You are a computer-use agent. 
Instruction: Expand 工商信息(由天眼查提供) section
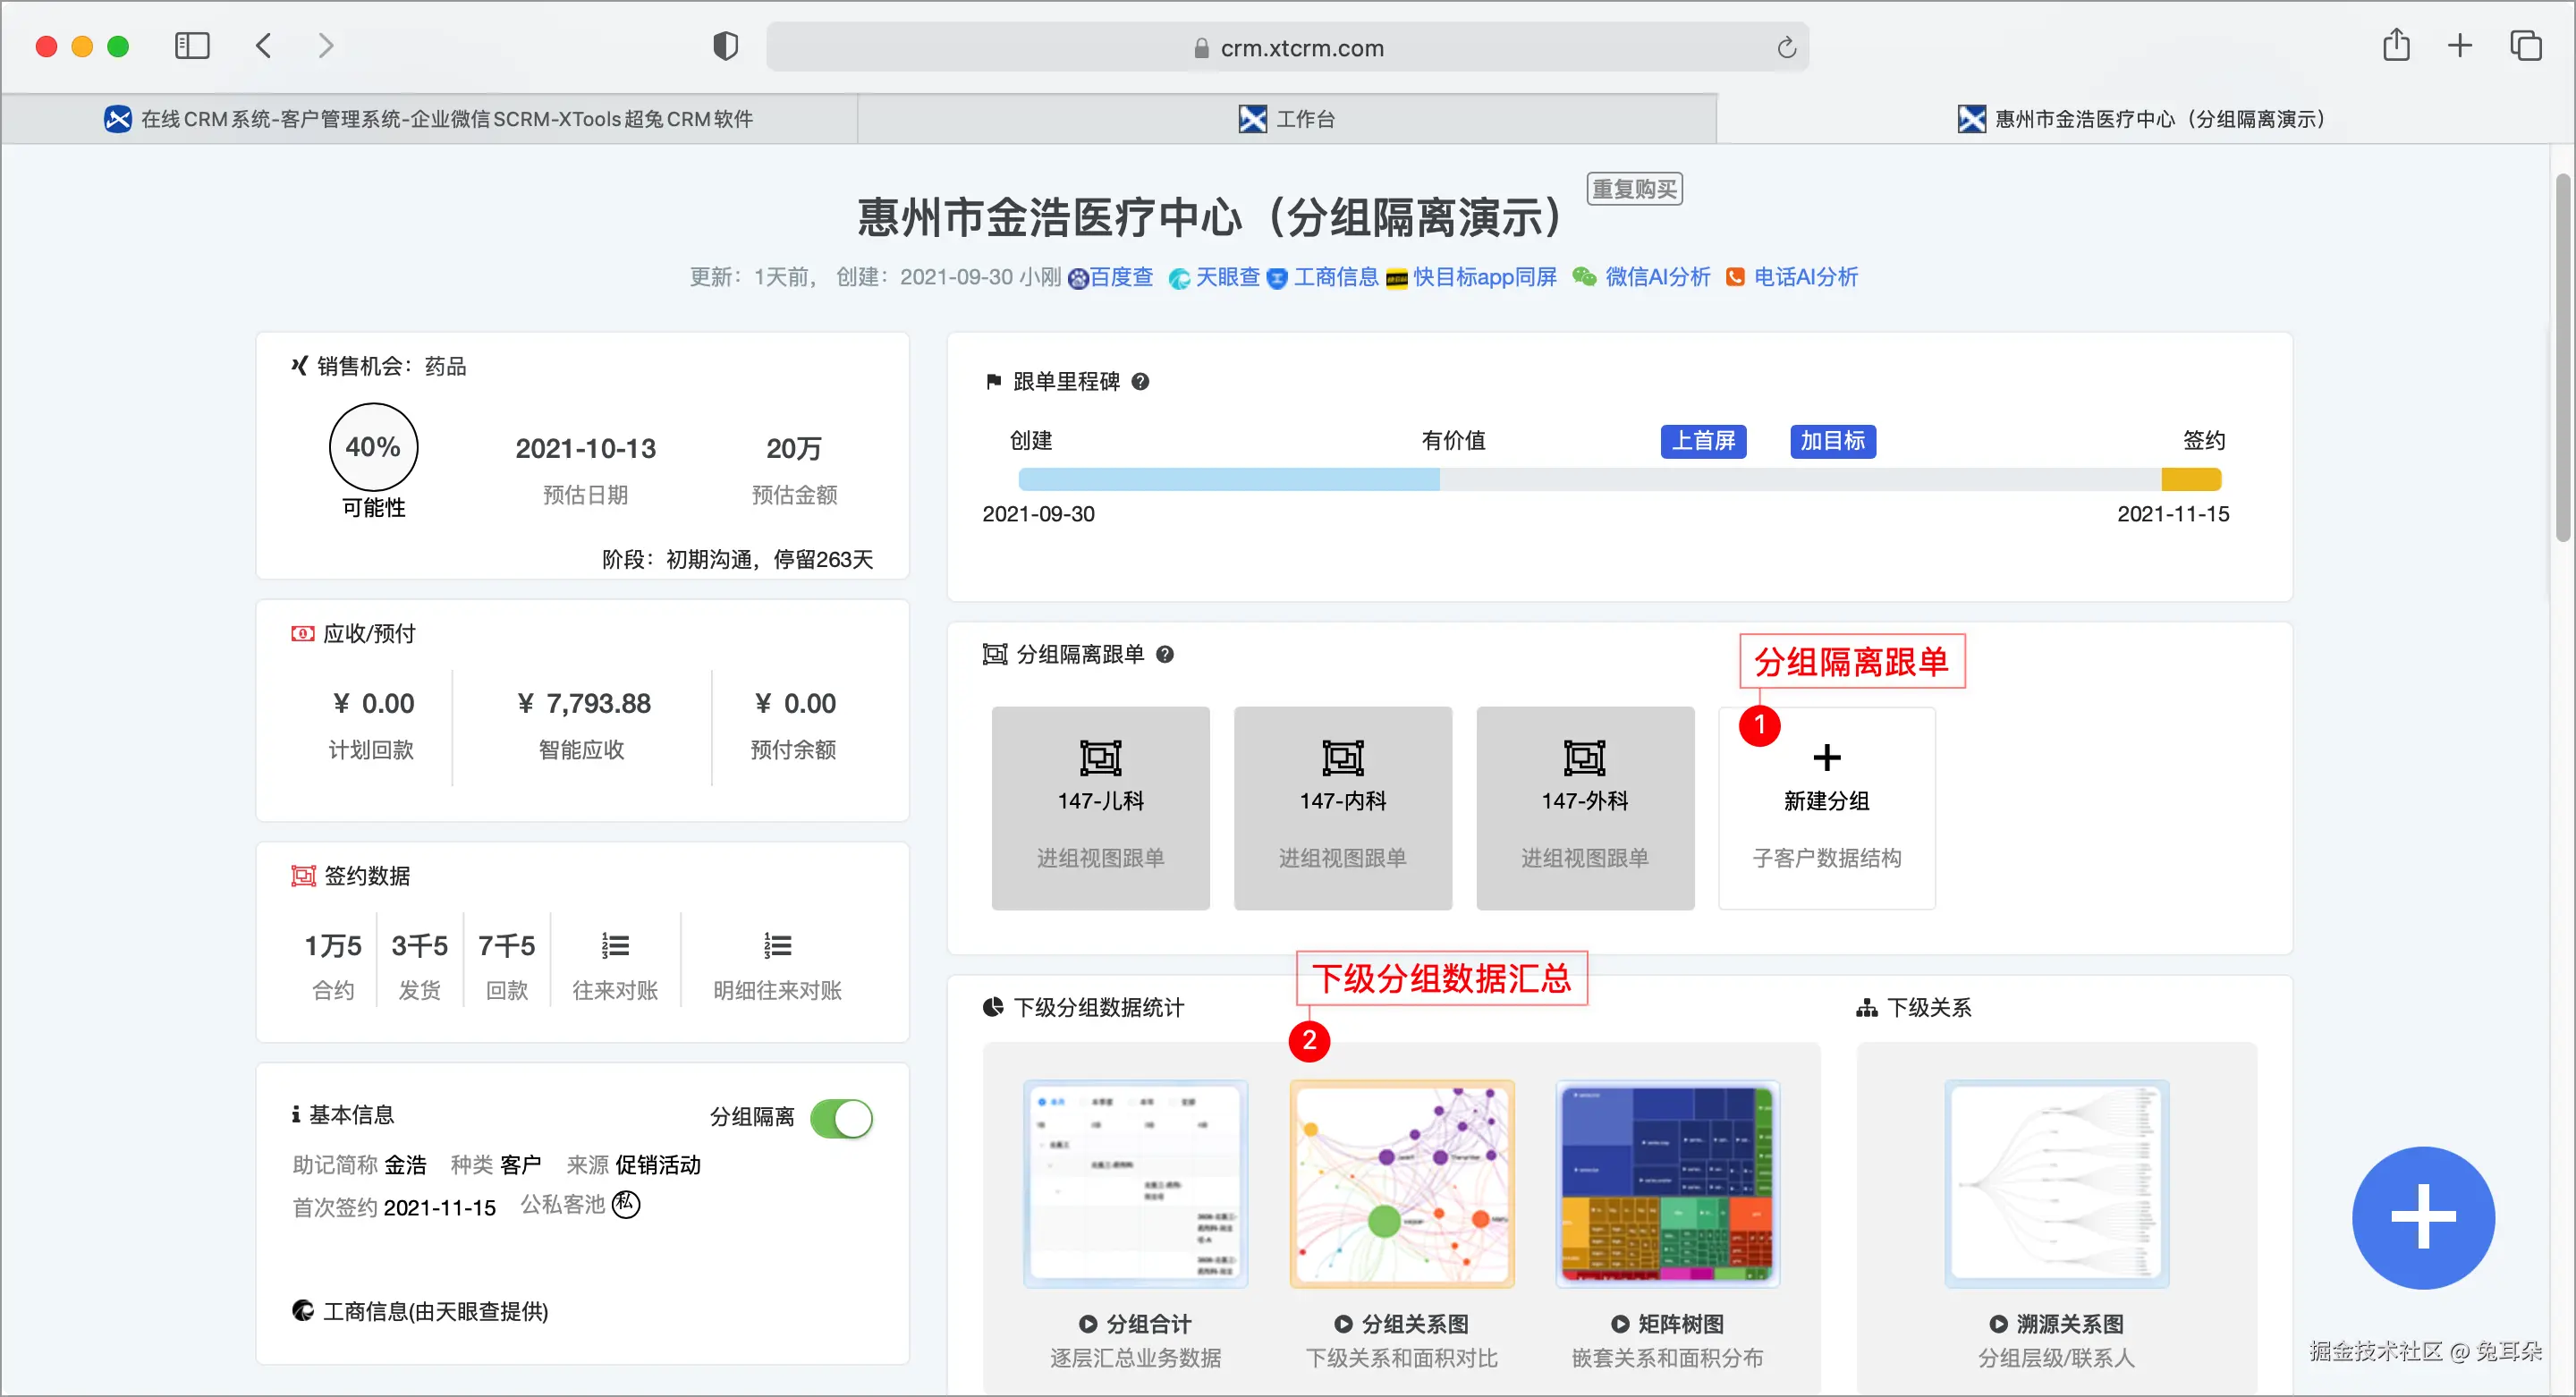coord(434,1311)
